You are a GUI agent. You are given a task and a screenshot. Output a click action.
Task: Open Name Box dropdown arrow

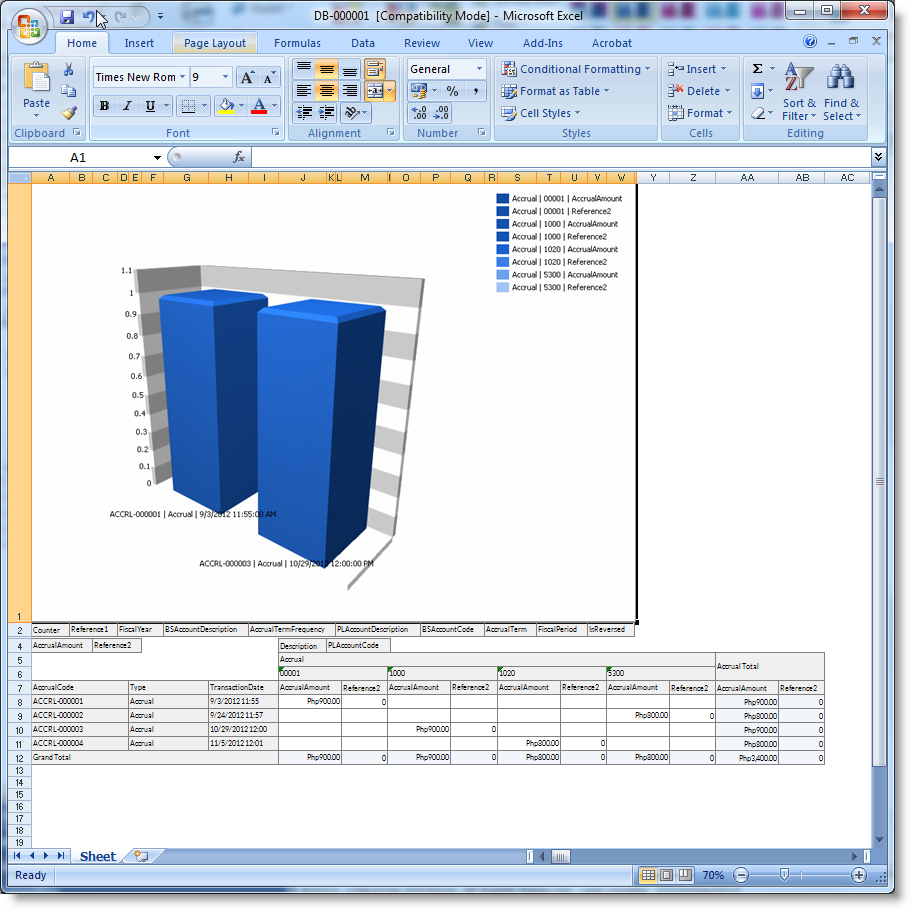pyautogui.click(x=157, y=157)
